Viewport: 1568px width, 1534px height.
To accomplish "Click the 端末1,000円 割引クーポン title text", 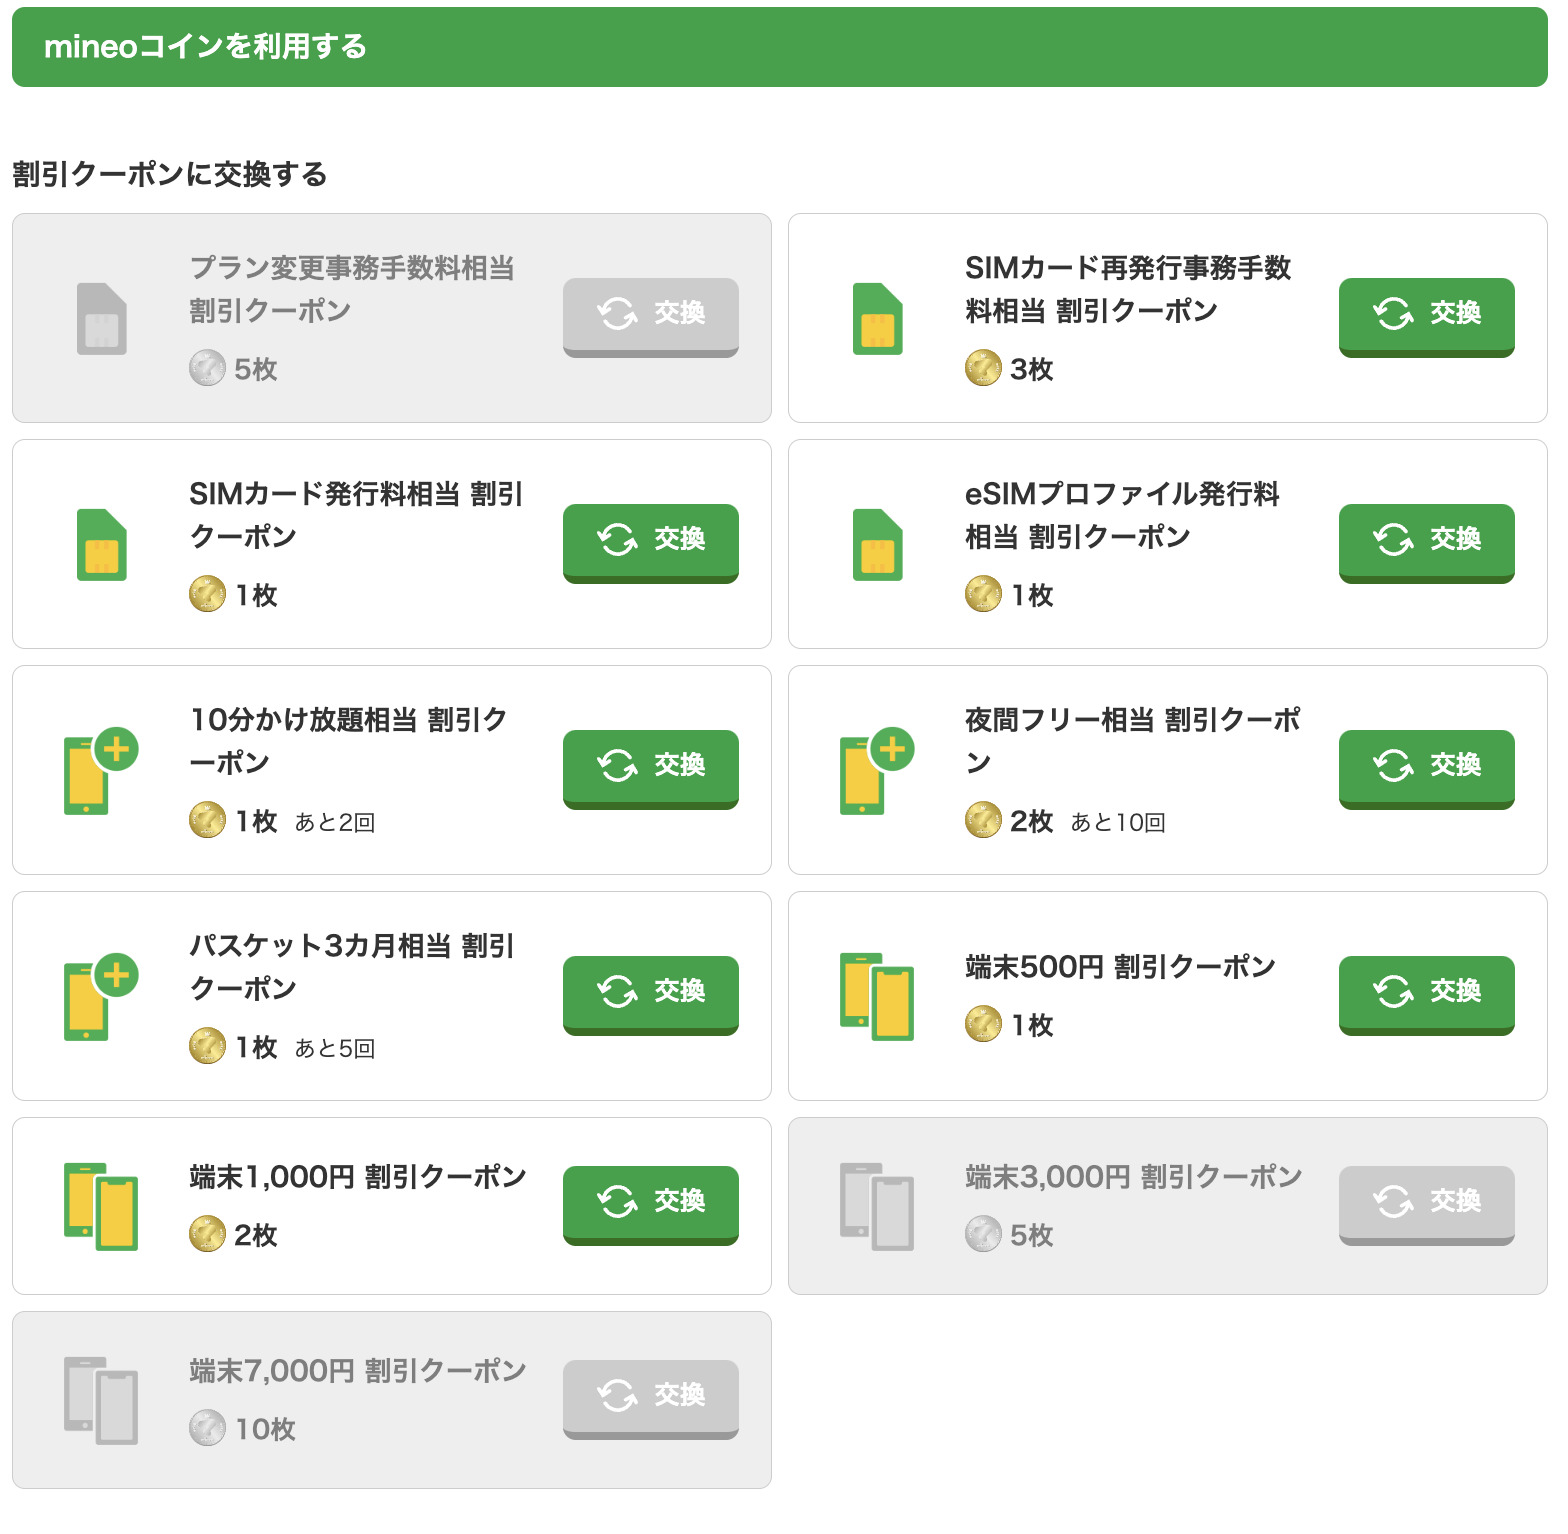I will click(x=357, y=1177).
